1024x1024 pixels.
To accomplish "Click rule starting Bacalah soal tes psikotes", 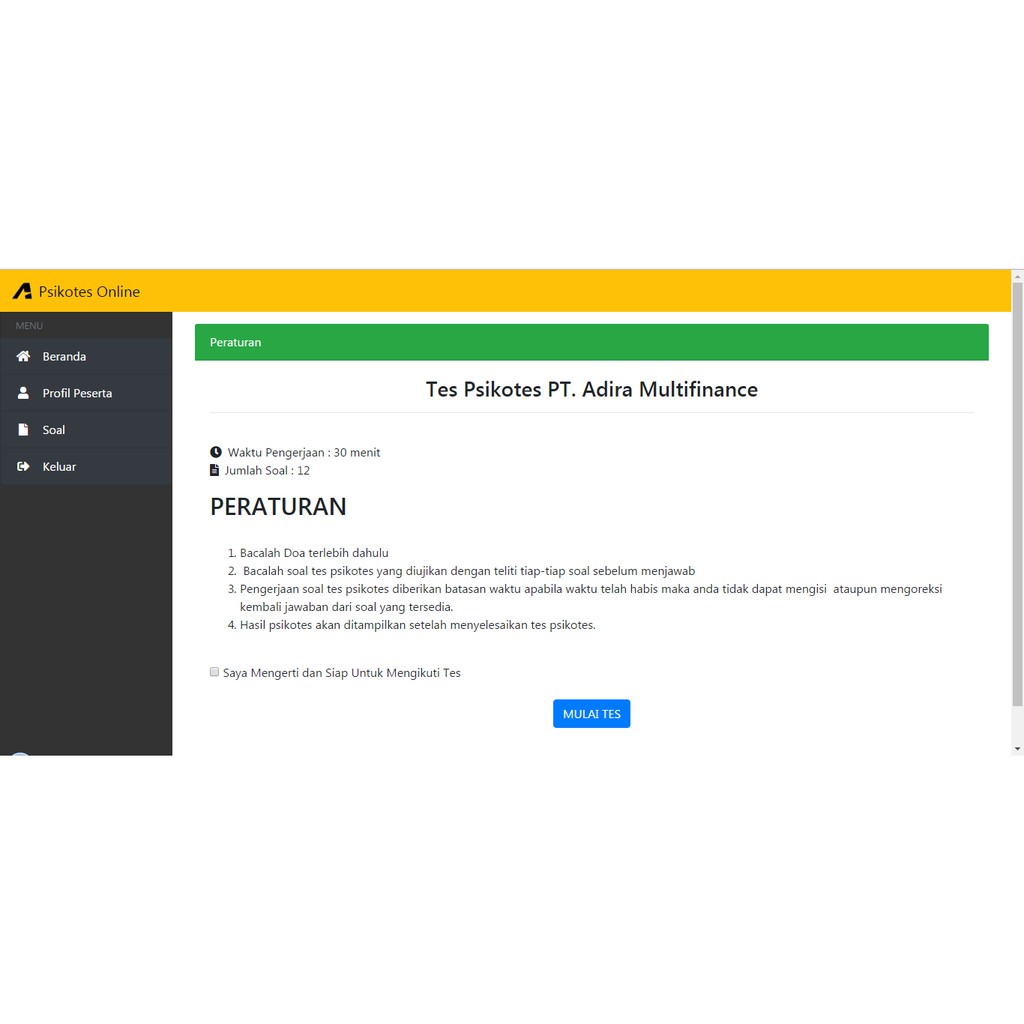I will [x=469, y=571].
